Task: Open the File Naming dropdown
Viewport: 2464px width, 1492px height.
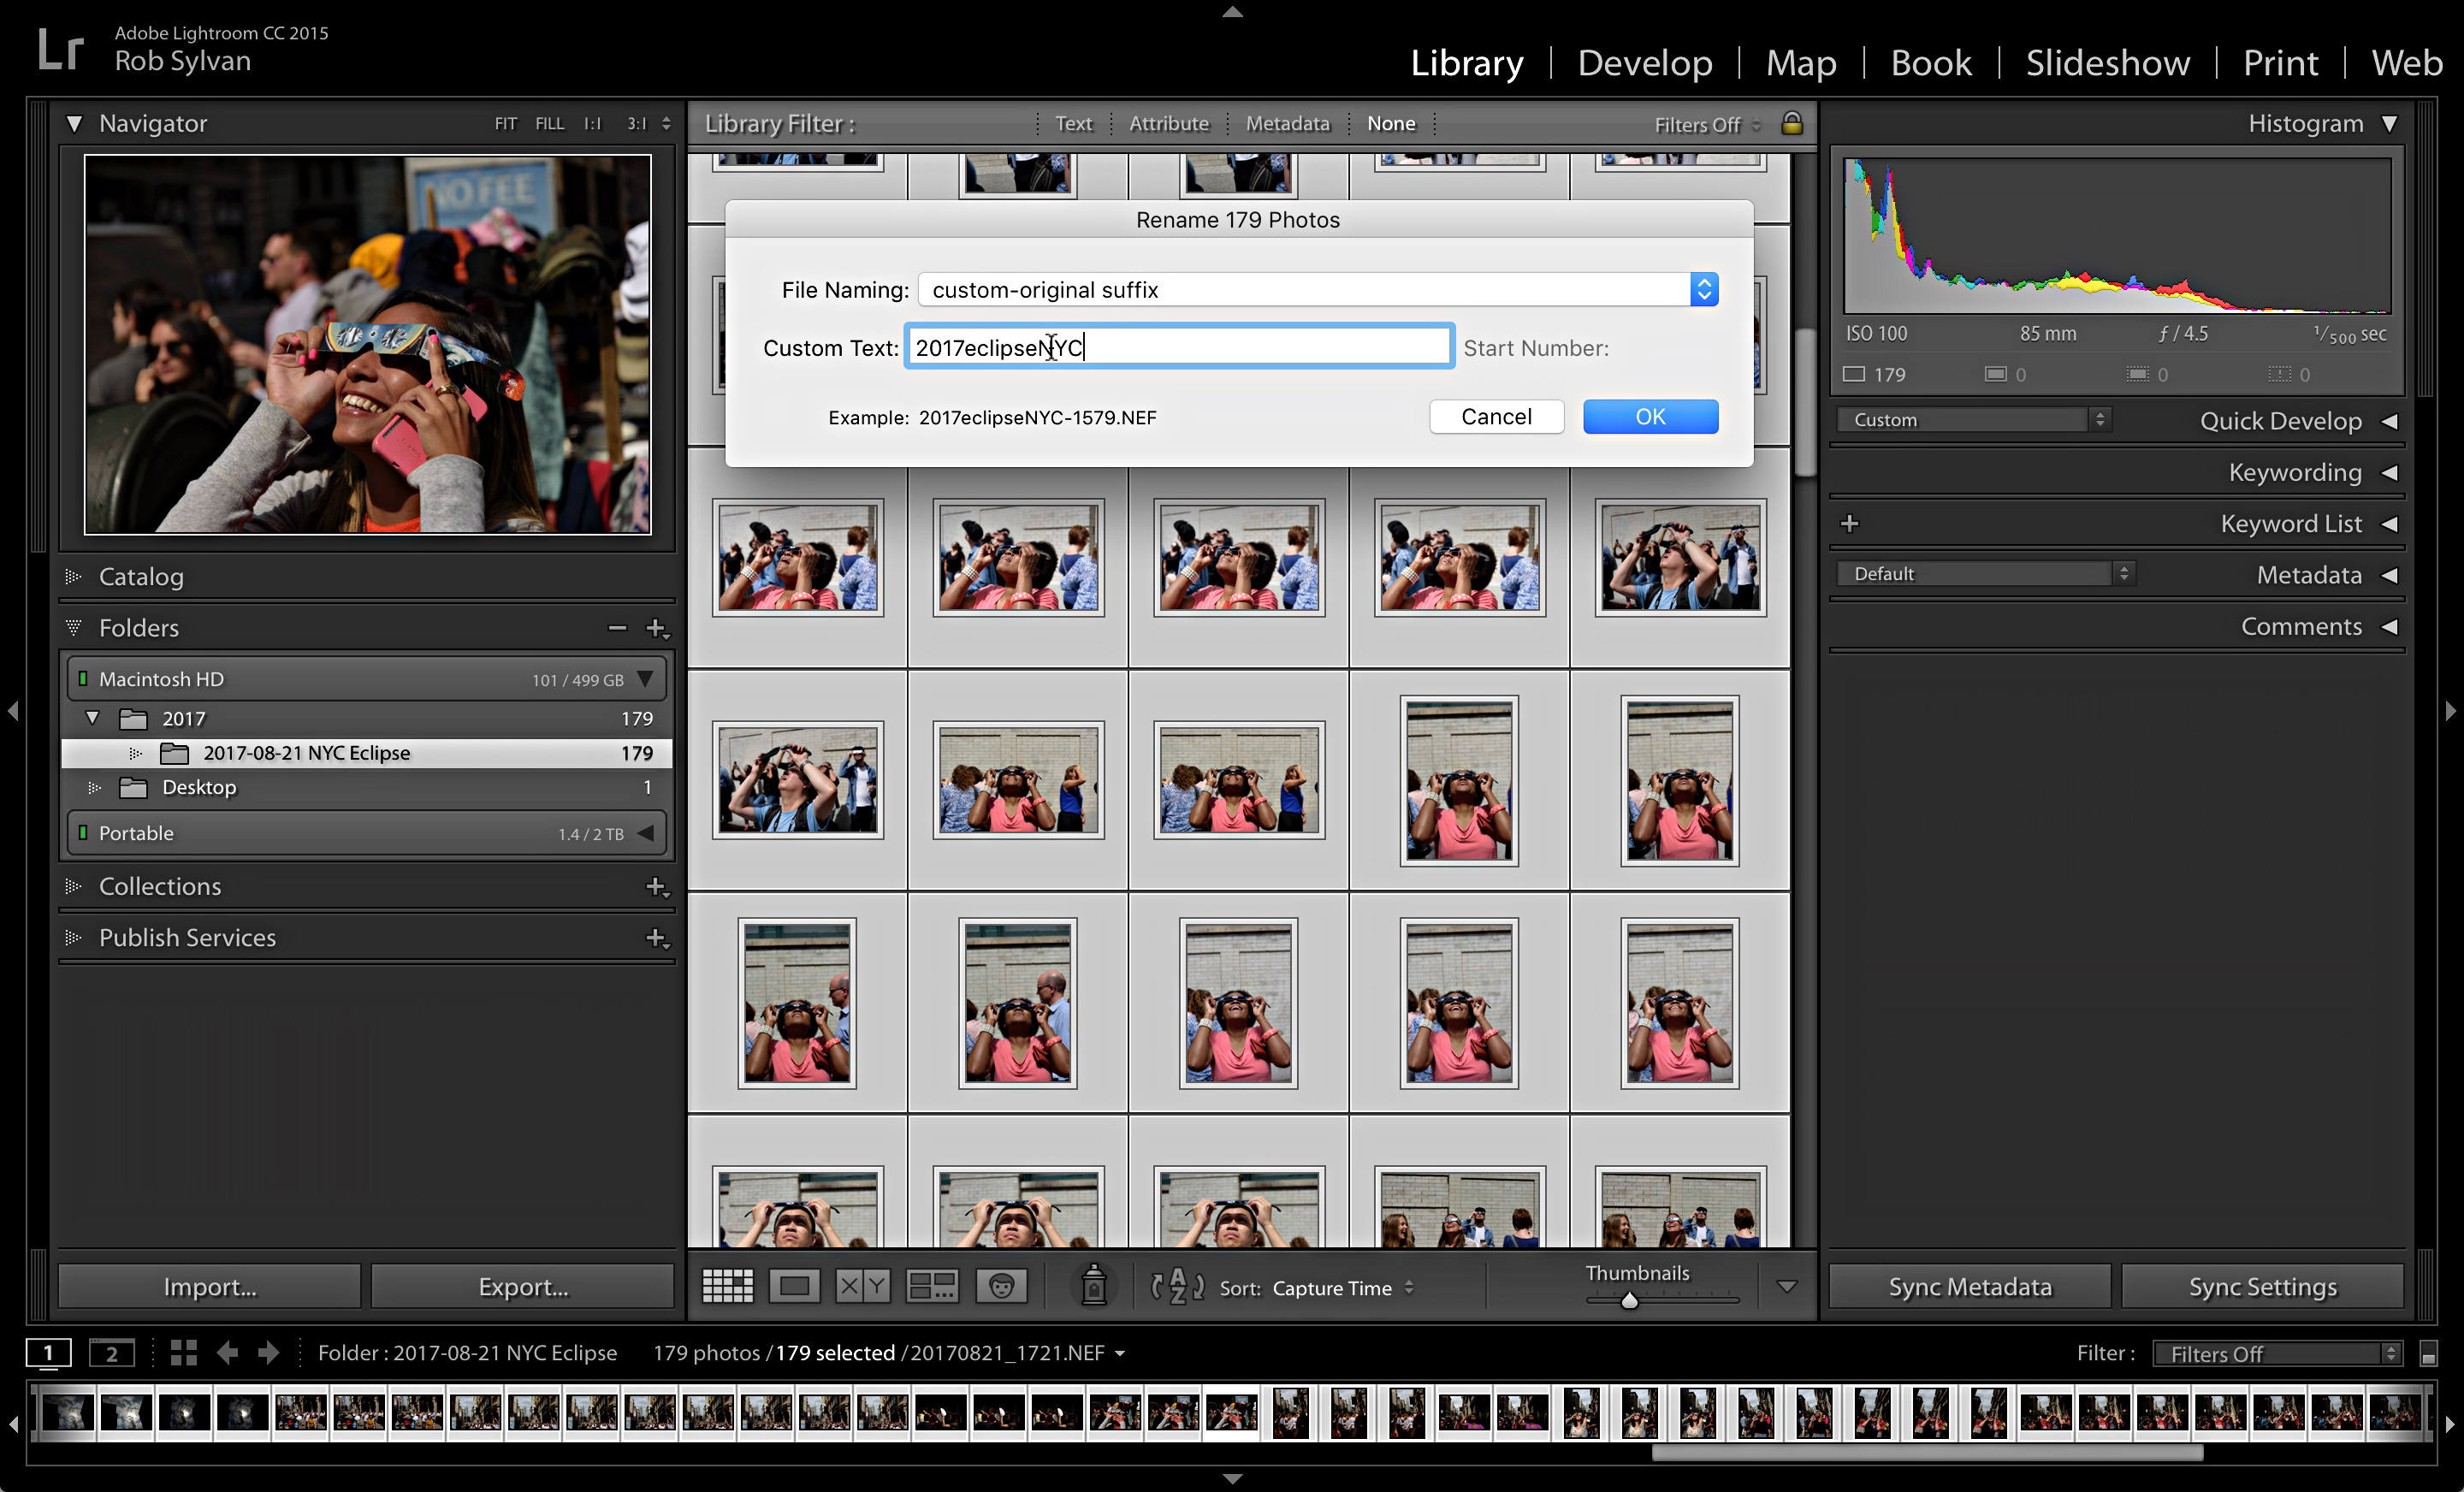Action: [1703, 289]
